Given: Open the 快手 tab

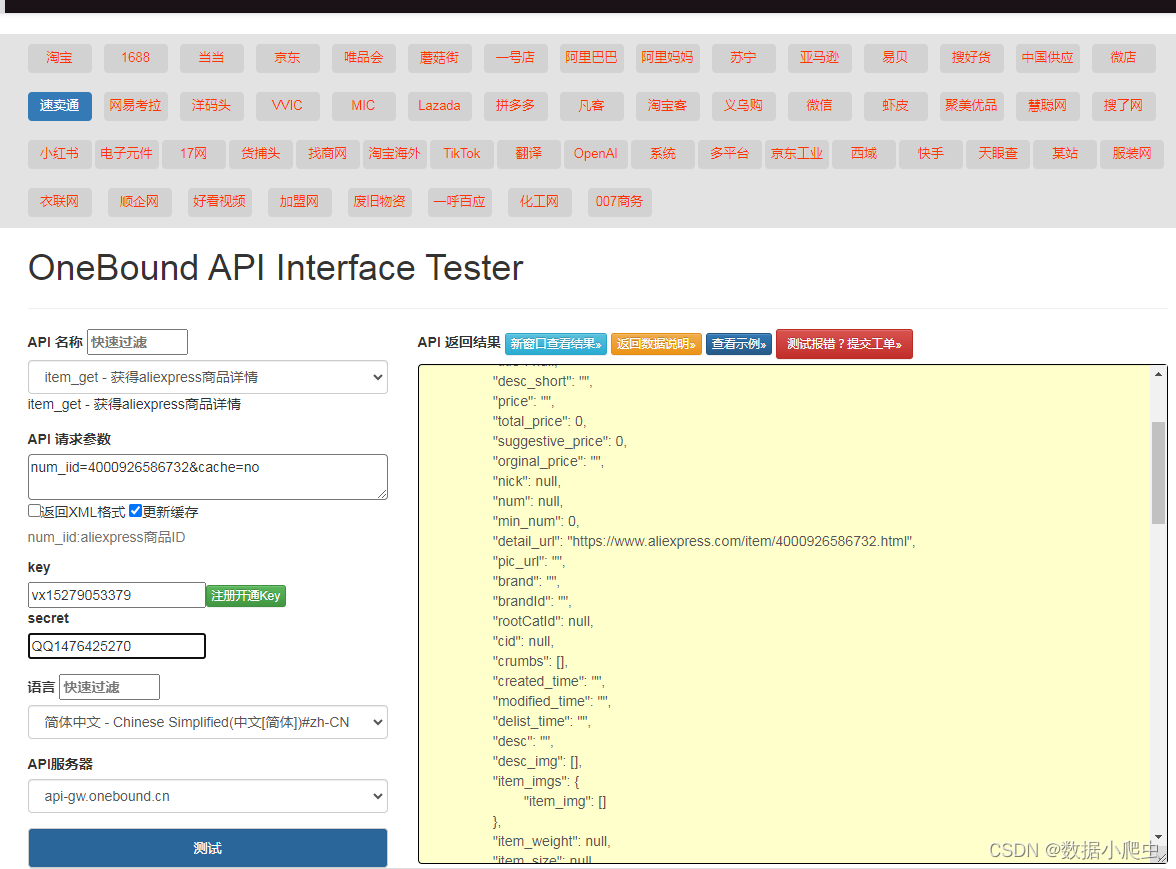Looking at the screenshot, I should 931,154.
